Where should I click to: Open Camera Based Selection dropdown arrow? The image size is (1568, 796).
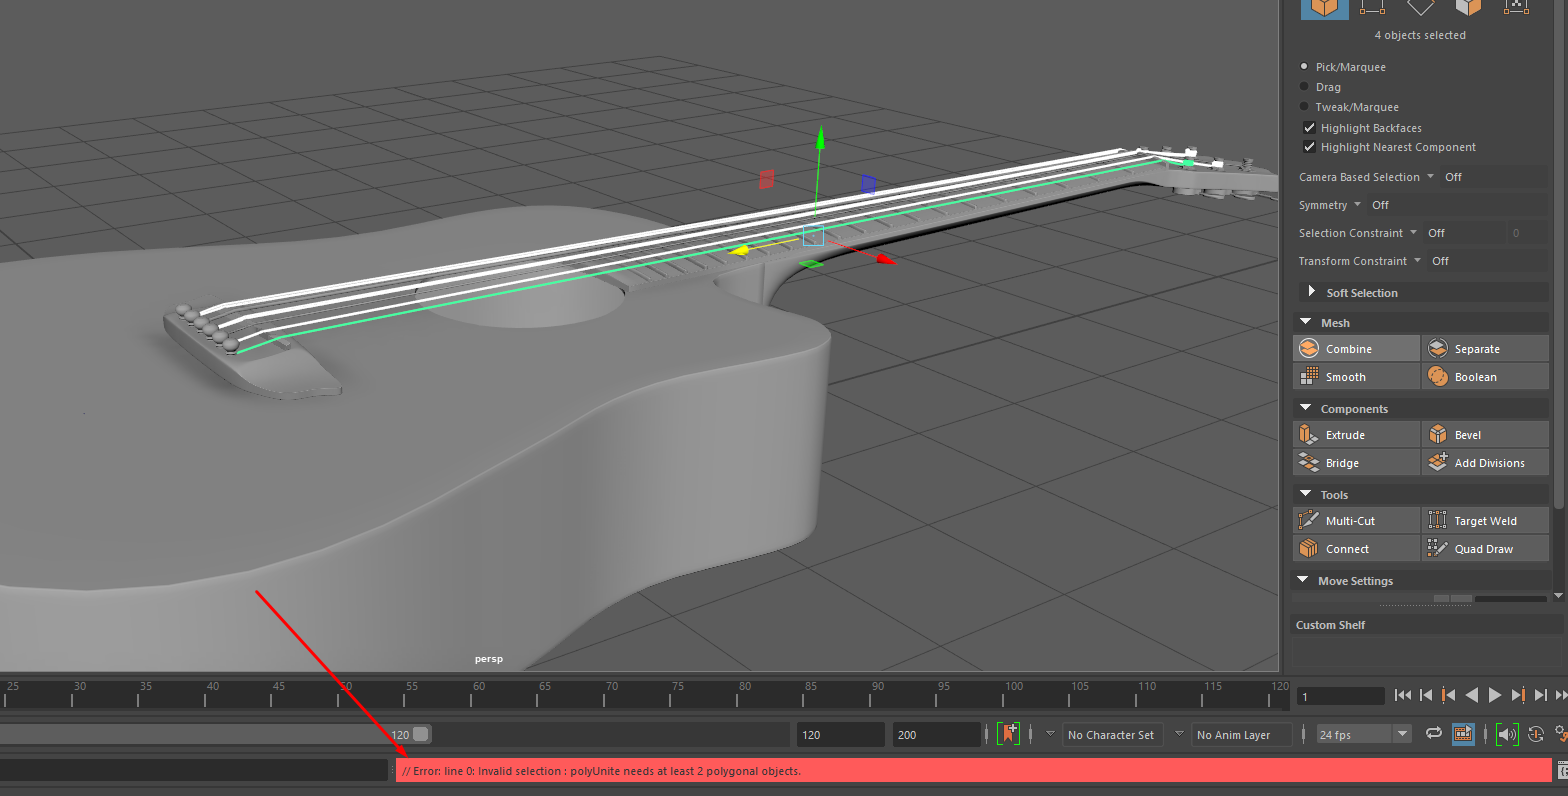[1430, 176]
